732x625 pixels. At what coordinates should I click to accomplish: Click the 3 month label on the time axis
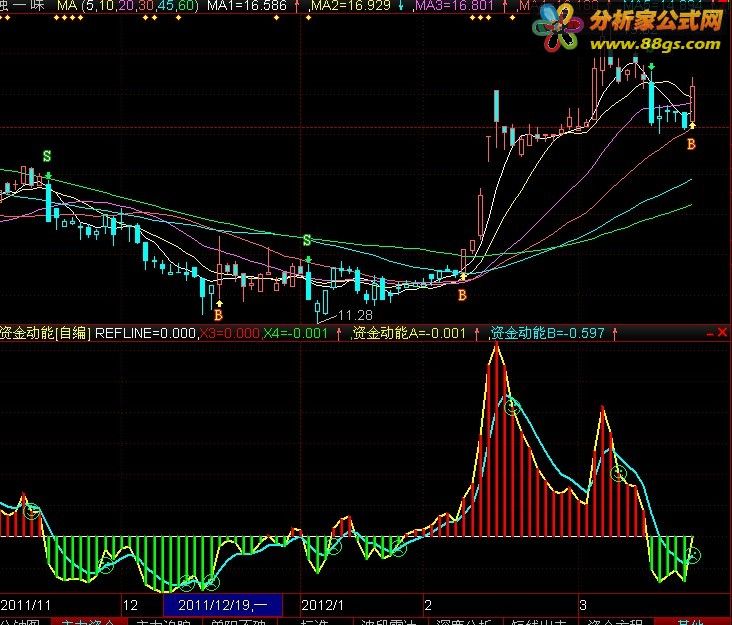pos(583,605)
